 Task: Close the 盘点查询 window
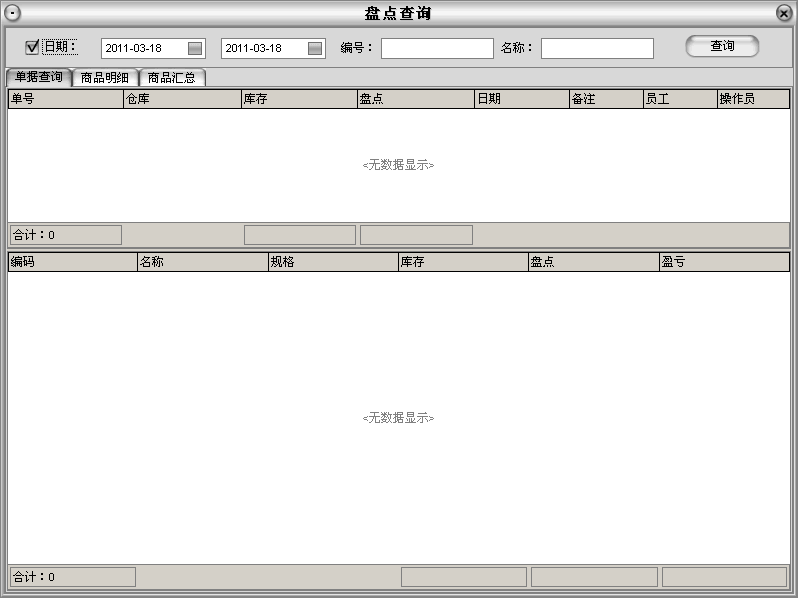point(784,13)
